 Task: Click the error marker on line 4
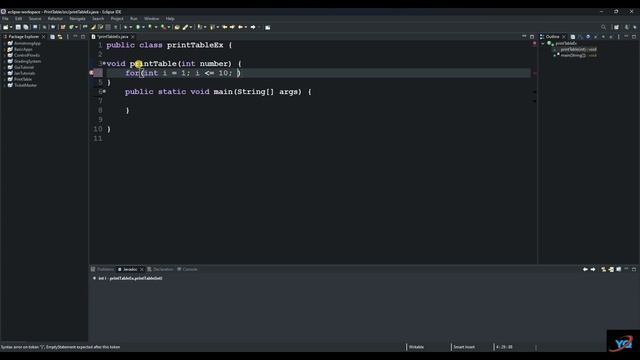(x=92, y=73)
